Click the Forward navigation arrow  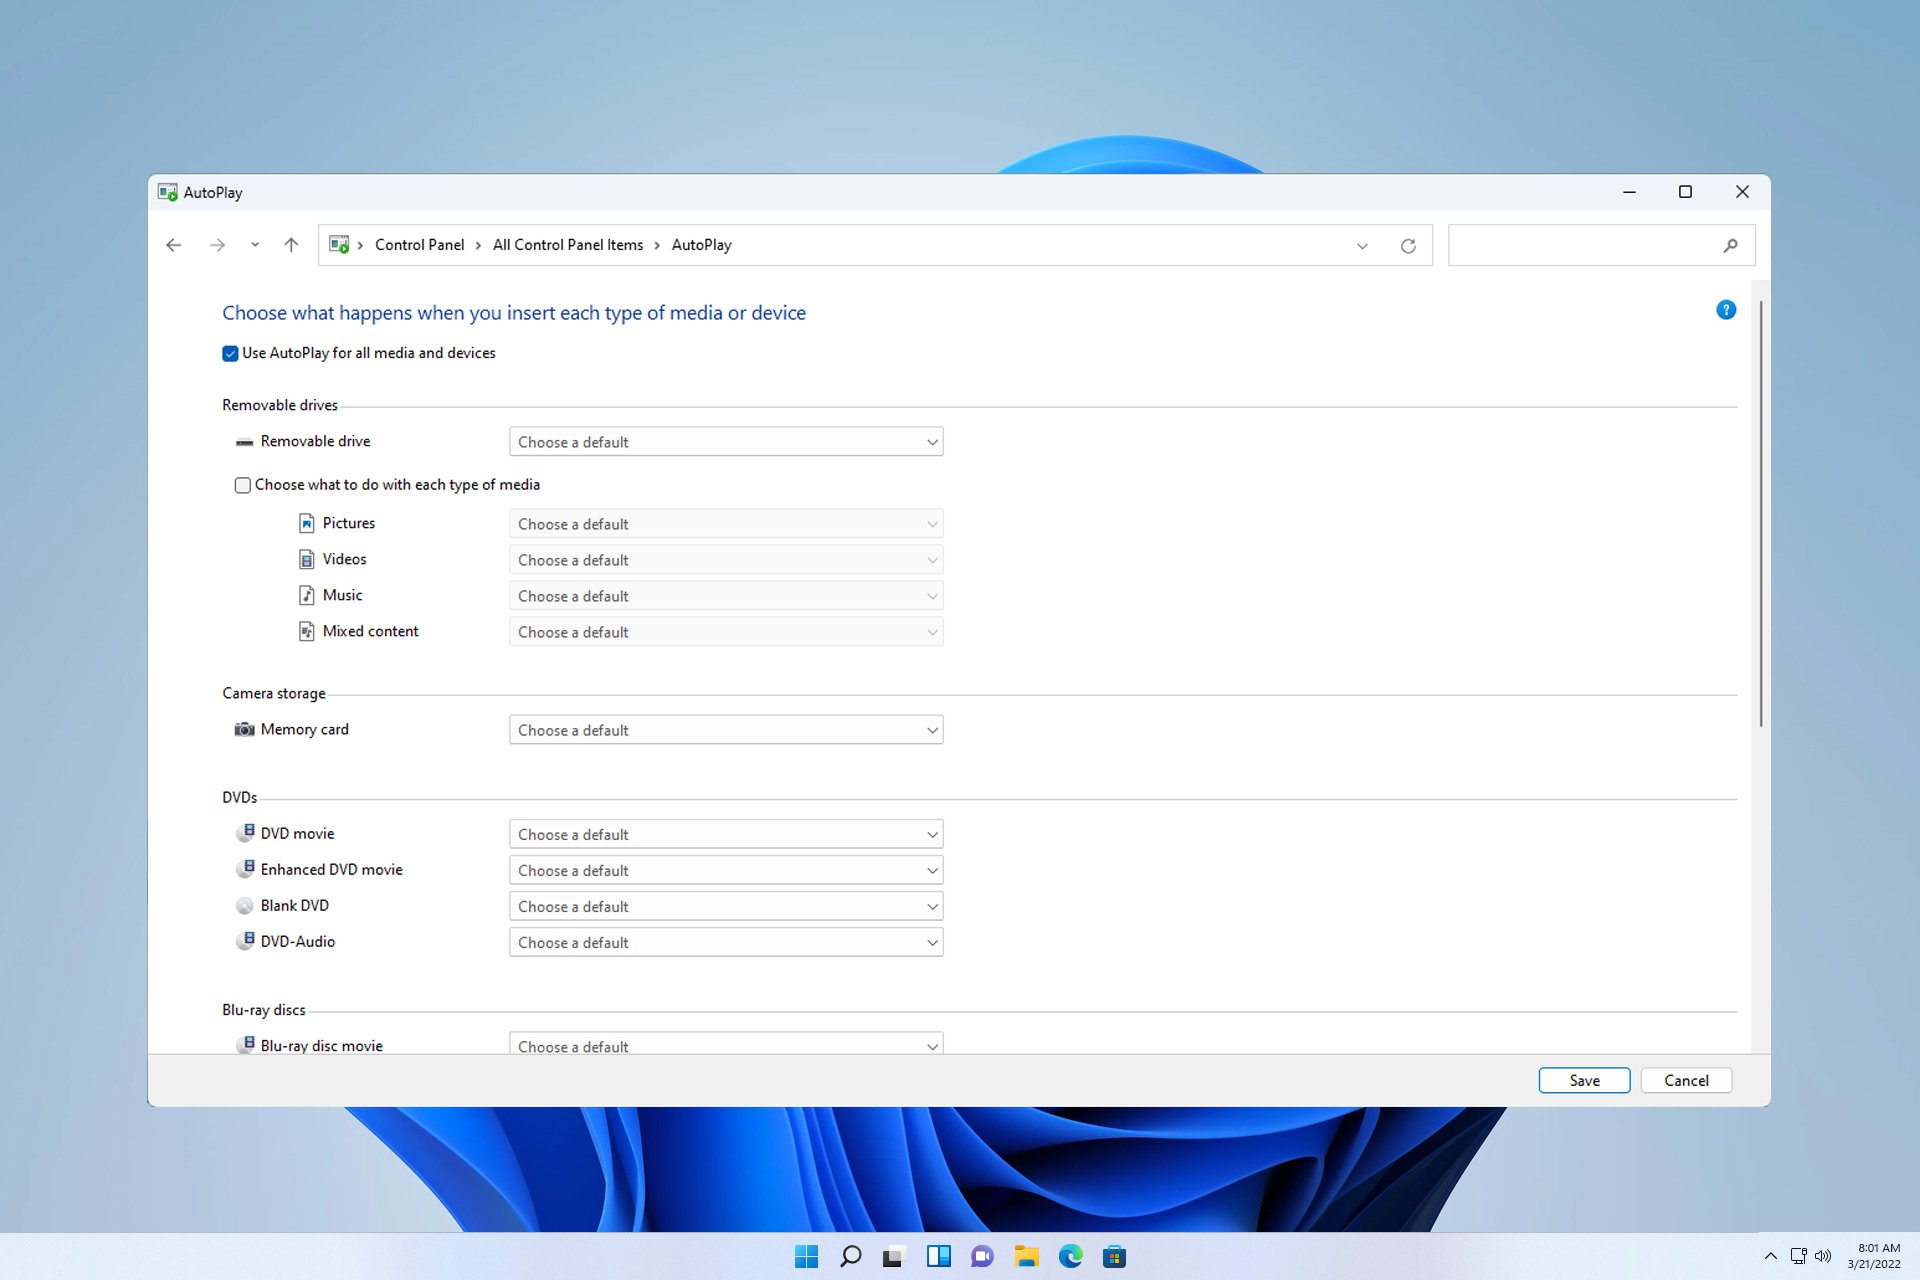coord(217,245)
